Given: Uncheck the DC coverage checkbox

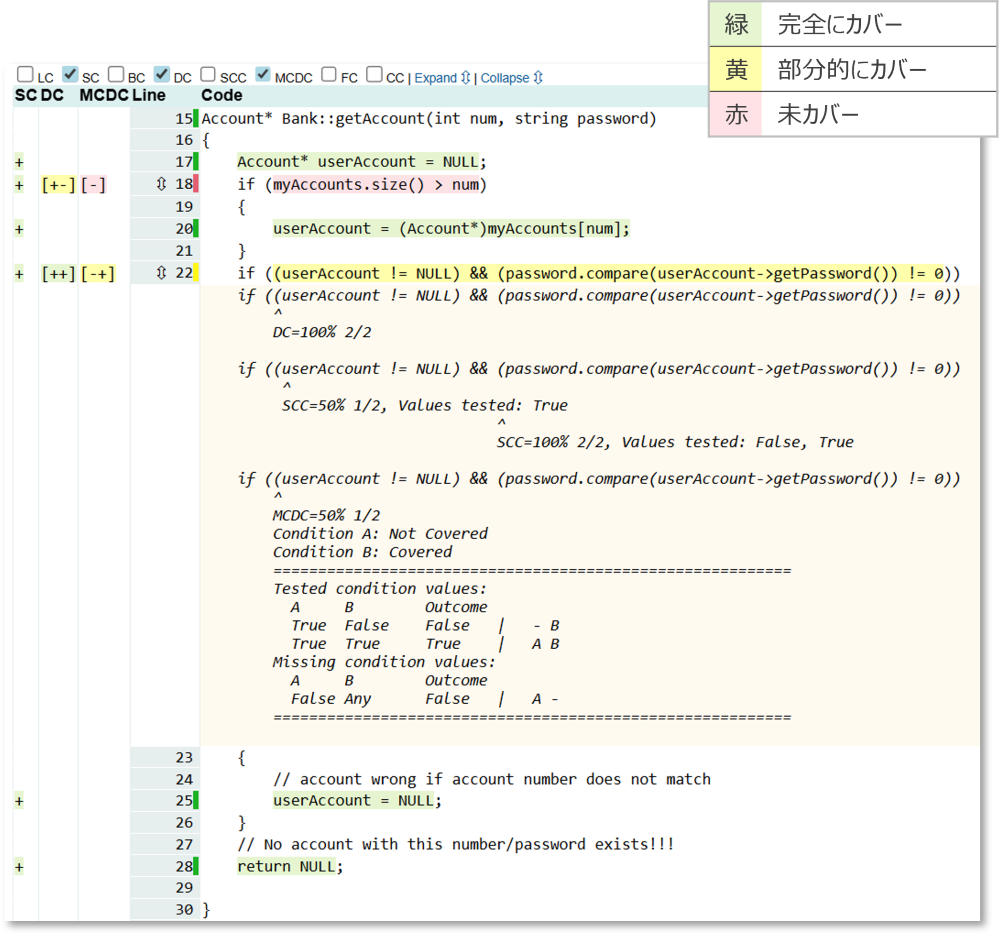Looking at the screenshot, I should tap(162, 75).
